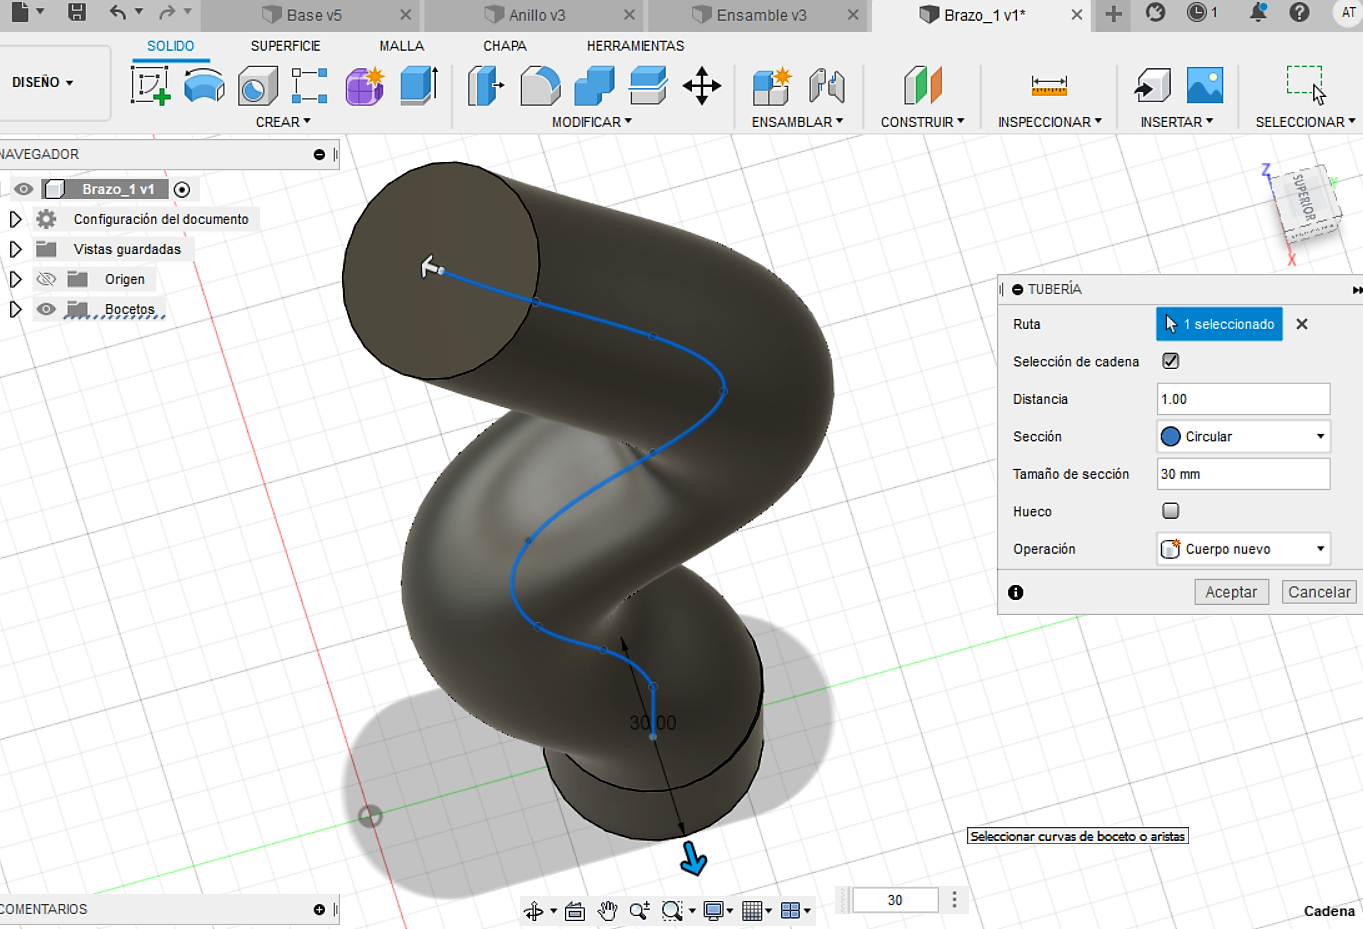The image size is (1363, 929).
Task: Open the Display settings dropdown
Action: [x=718, y=910]
